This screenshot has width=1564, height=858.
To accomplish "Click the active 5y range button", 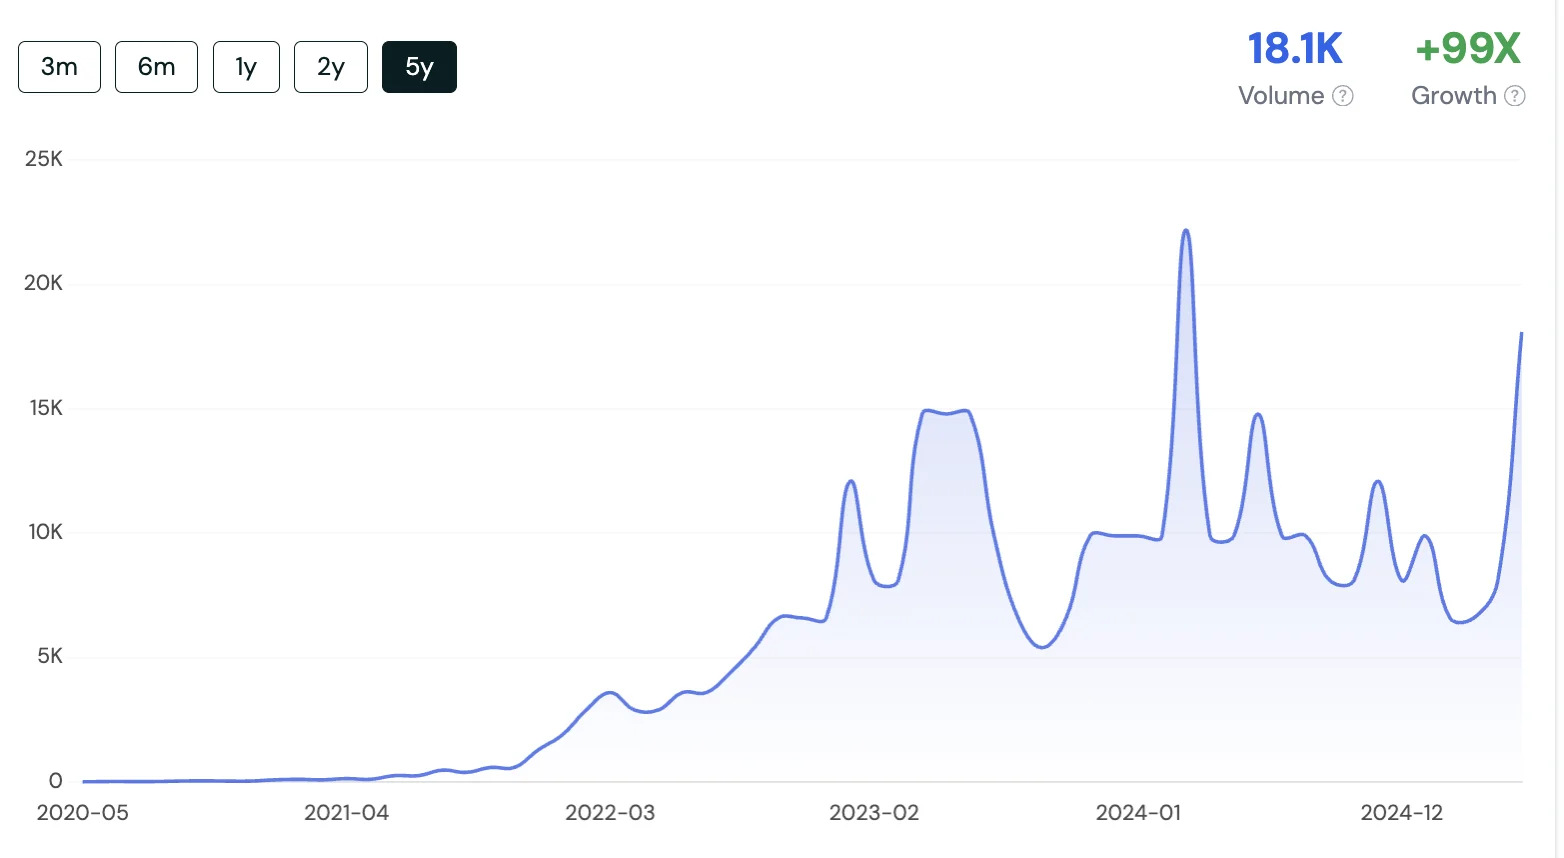I will (x=419, y=66).
